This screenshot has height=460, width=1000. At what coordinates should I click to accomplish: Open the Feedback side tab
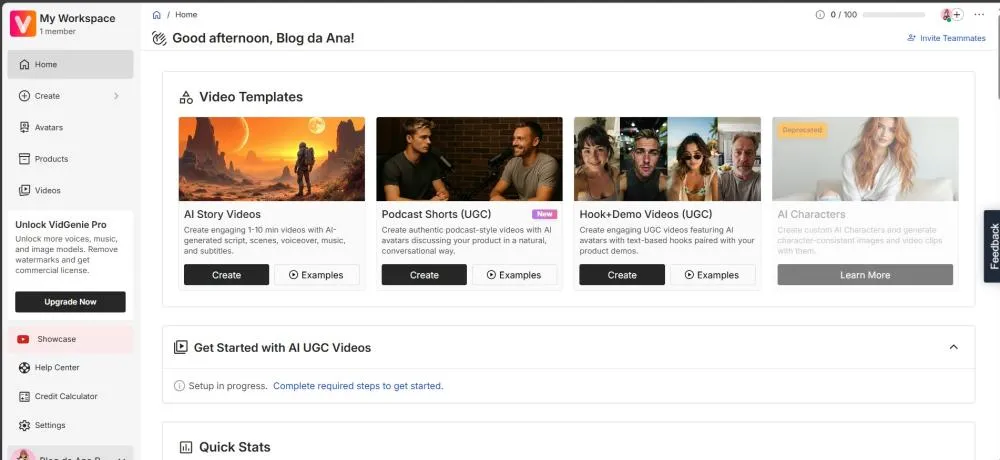[x=992, y=246]
